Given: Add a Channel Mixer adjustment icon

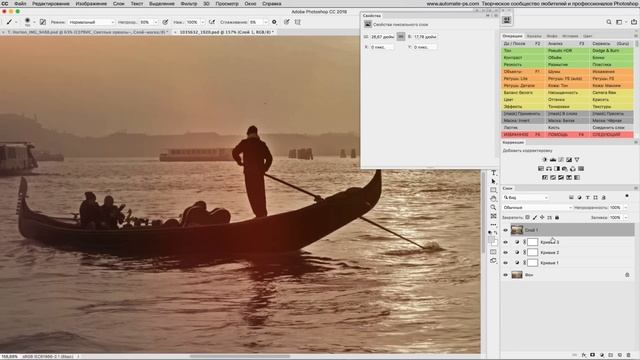Looking at the screenshot, I should [x=573, y=169].
